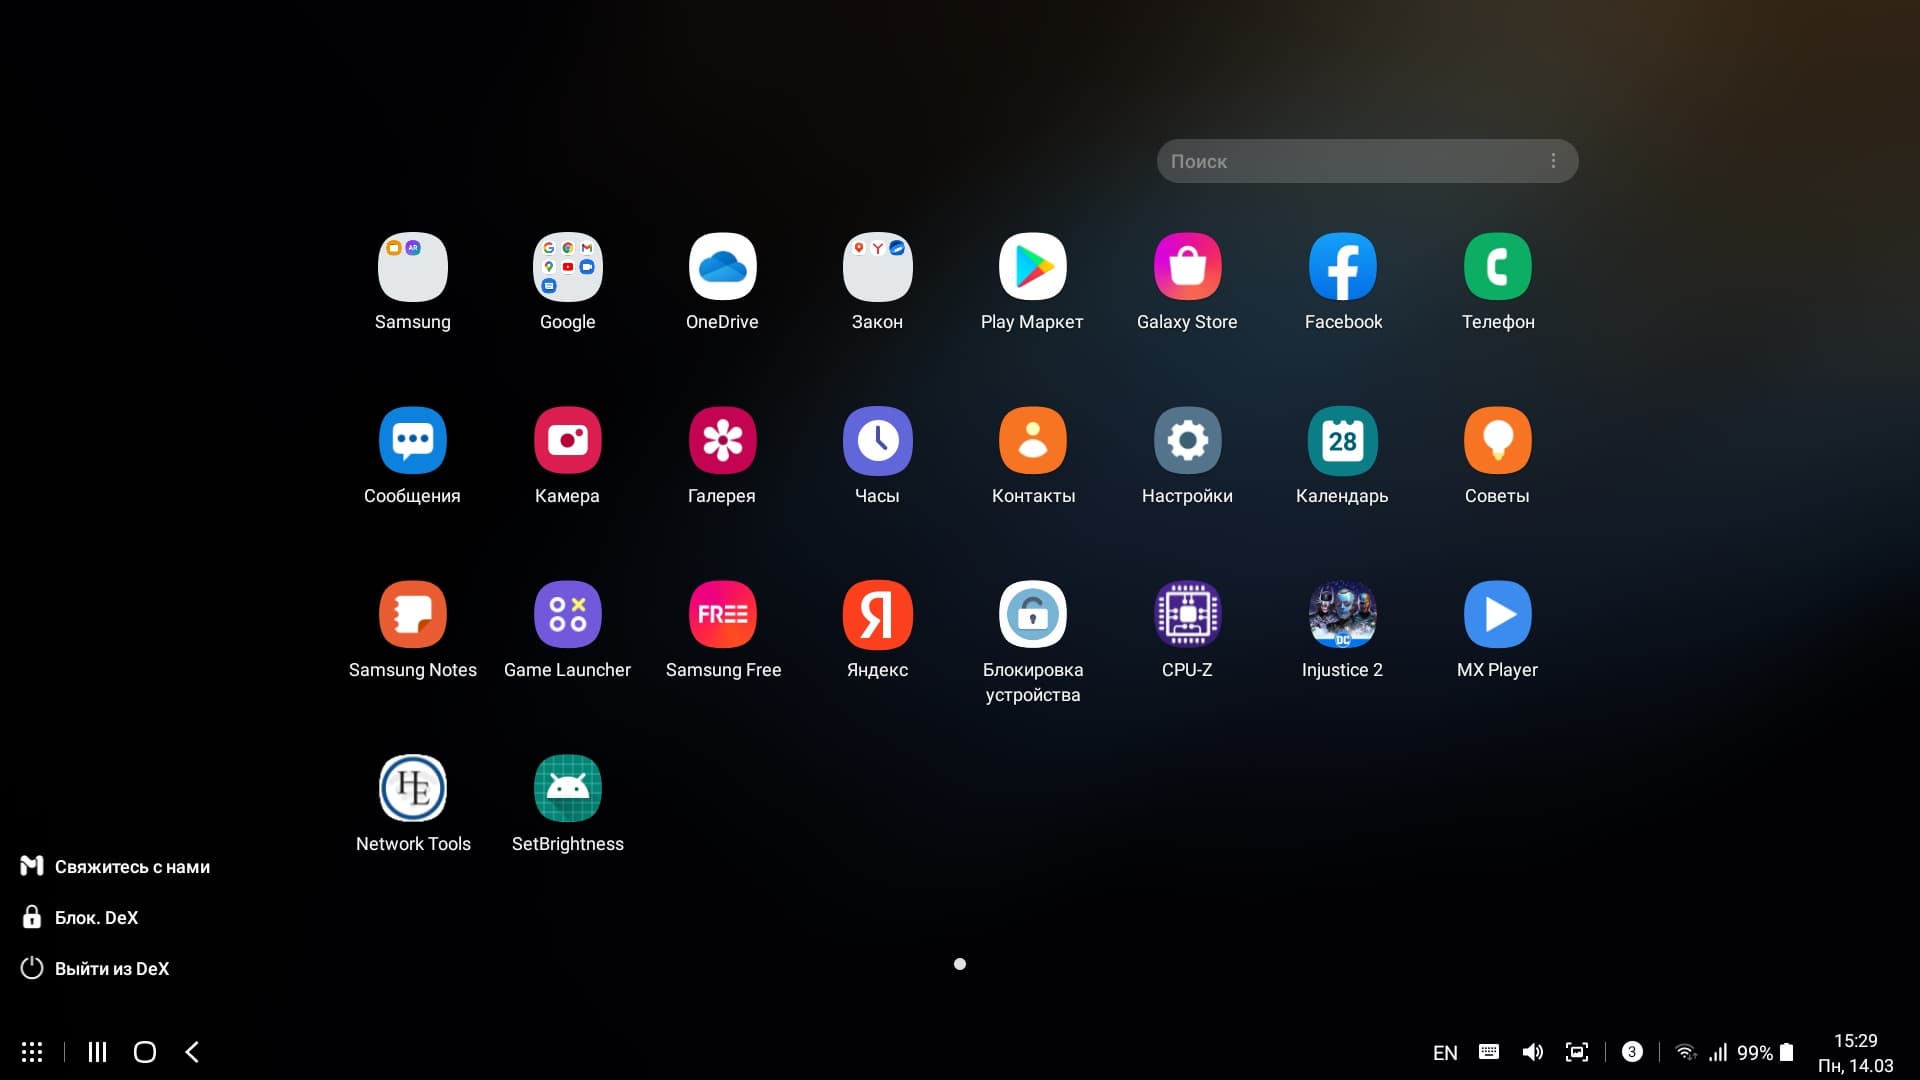Expand the Samsung apps folder

point(413,267)
